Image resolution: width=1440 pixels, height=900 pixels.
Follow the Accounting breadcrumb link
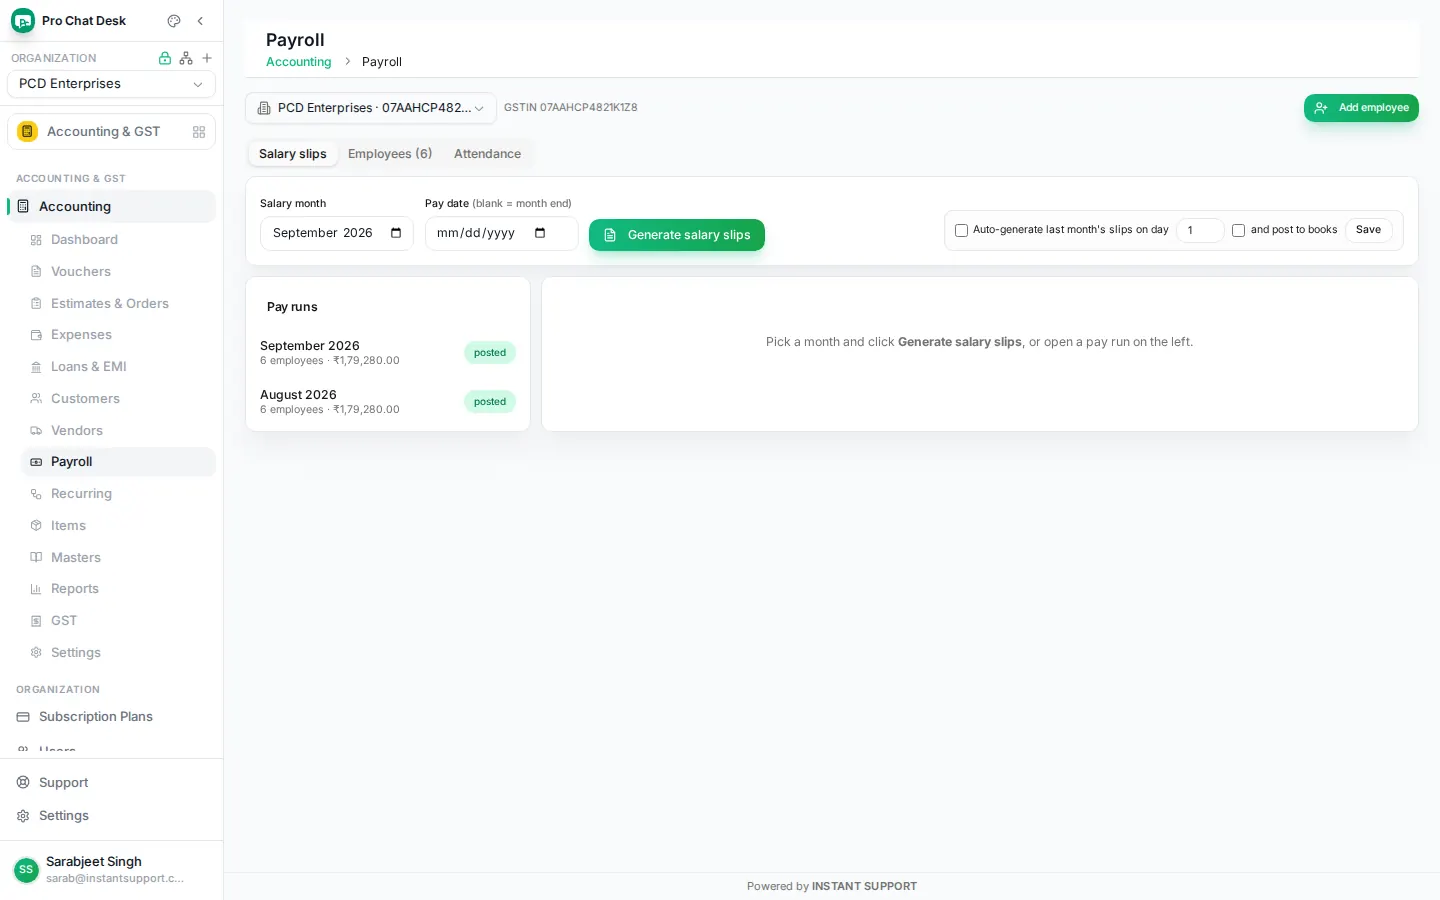298,62
